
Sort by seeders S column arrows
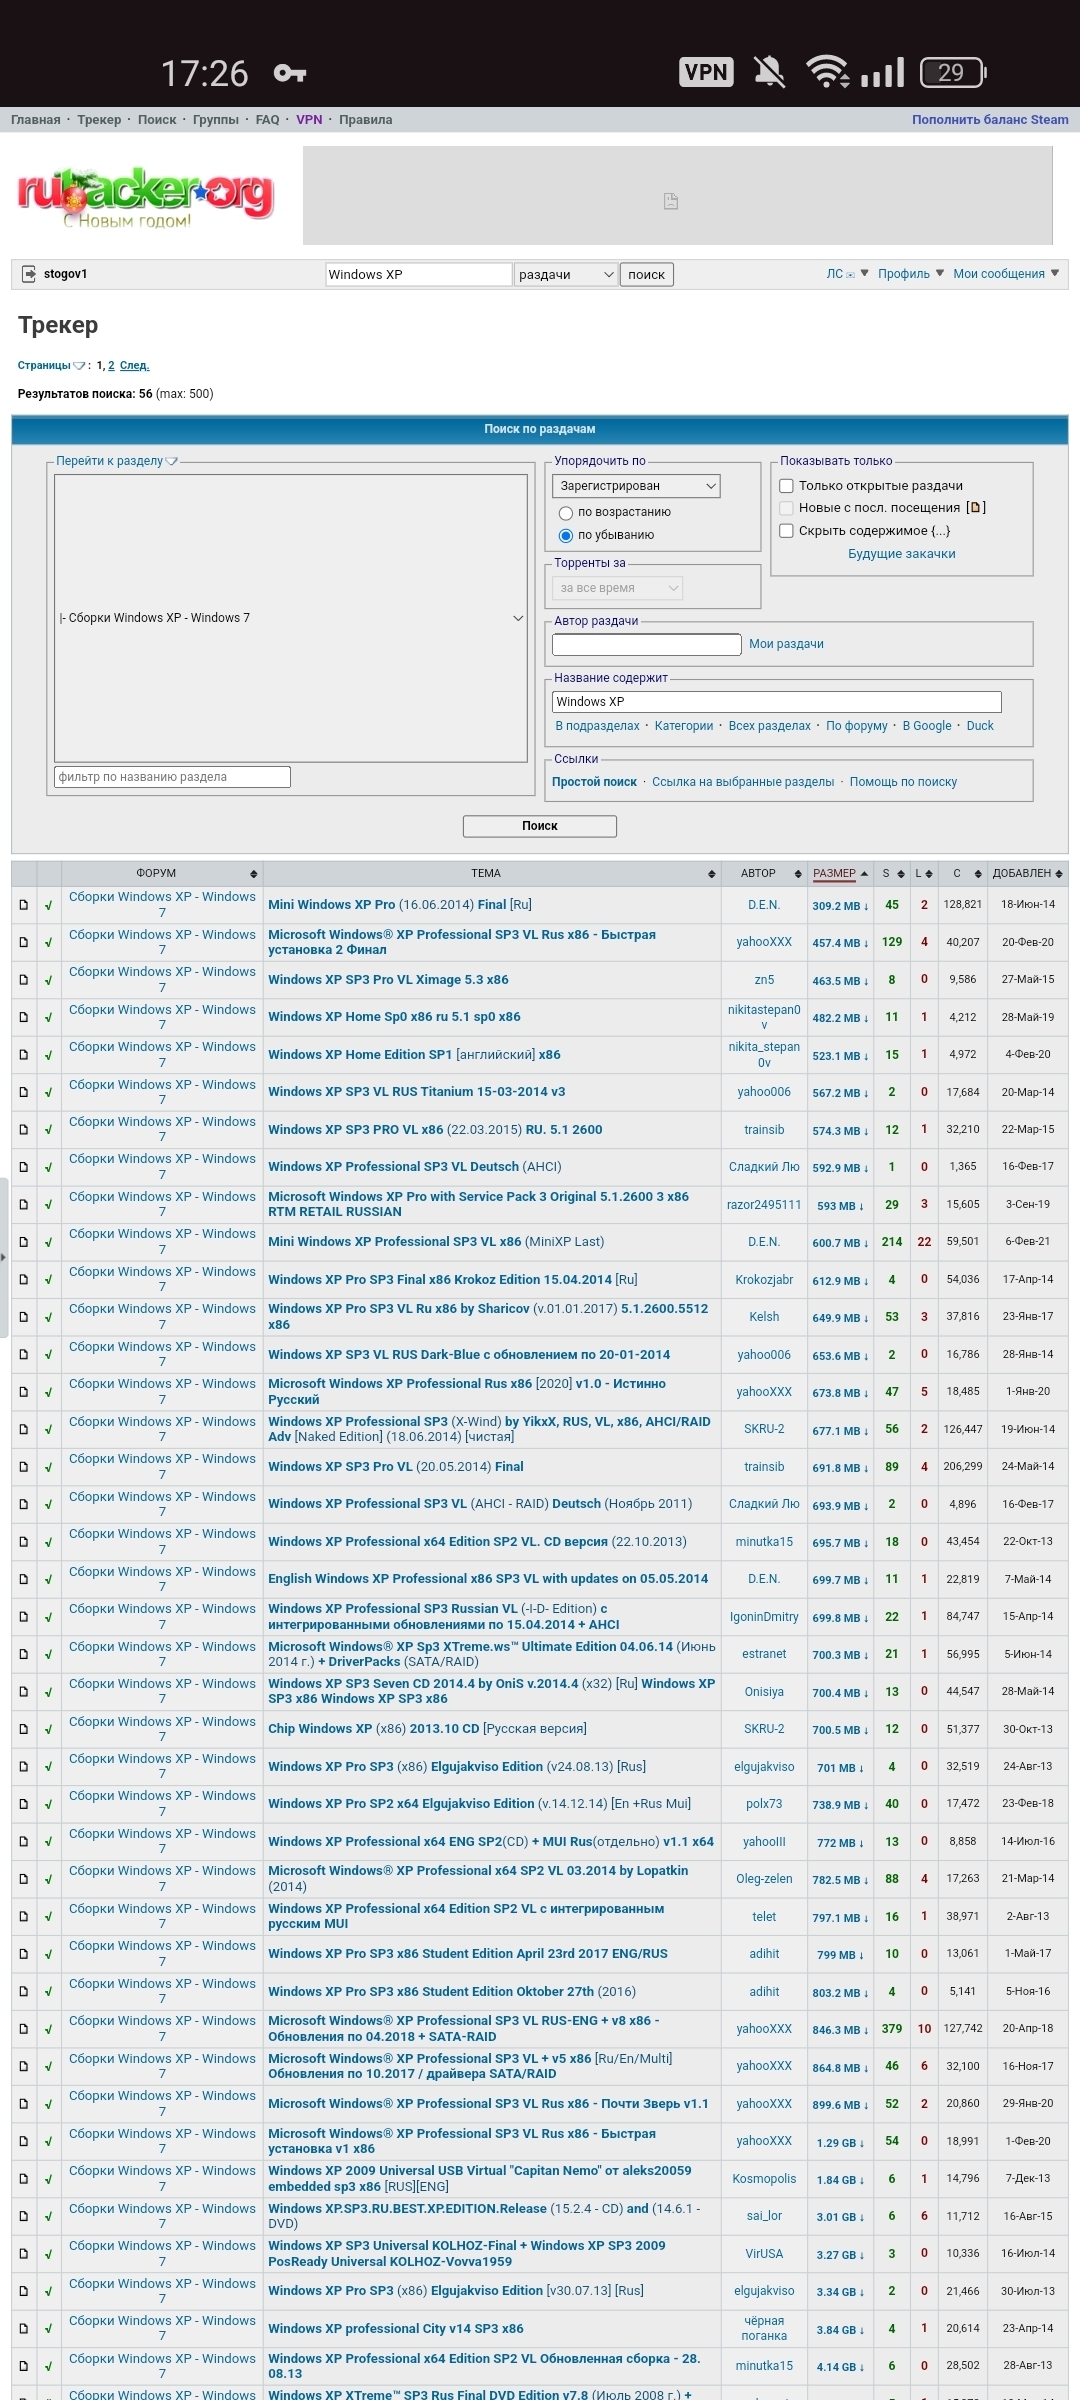click(x=901, y=874)
